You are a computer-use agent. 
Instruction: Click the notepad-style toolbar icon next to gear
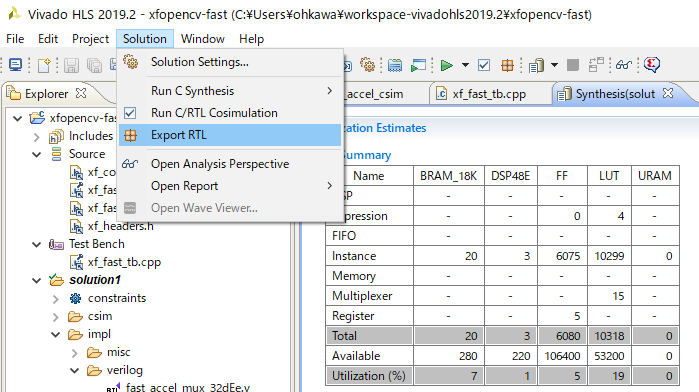[x=395, y=66]
